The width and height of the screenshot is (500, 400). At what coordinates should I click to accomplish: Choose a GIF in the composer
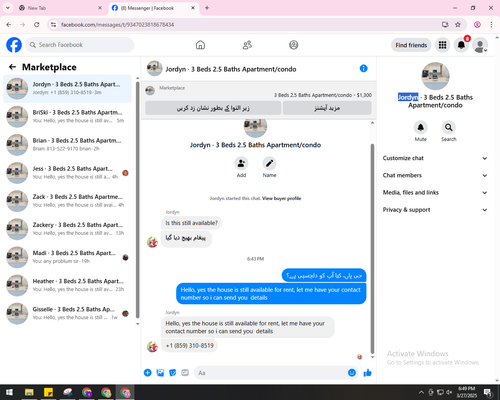click(185, 373)
